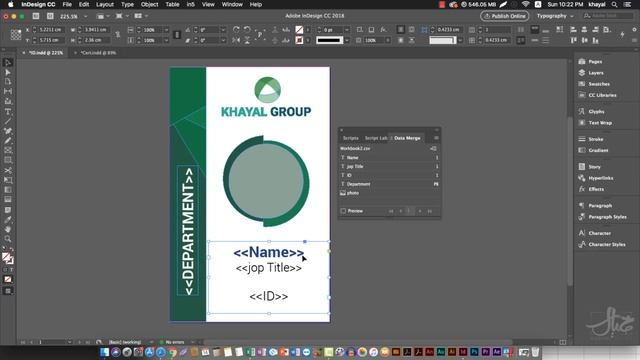Open the Gradient panel
640x360 pixels.
(593, 150)
